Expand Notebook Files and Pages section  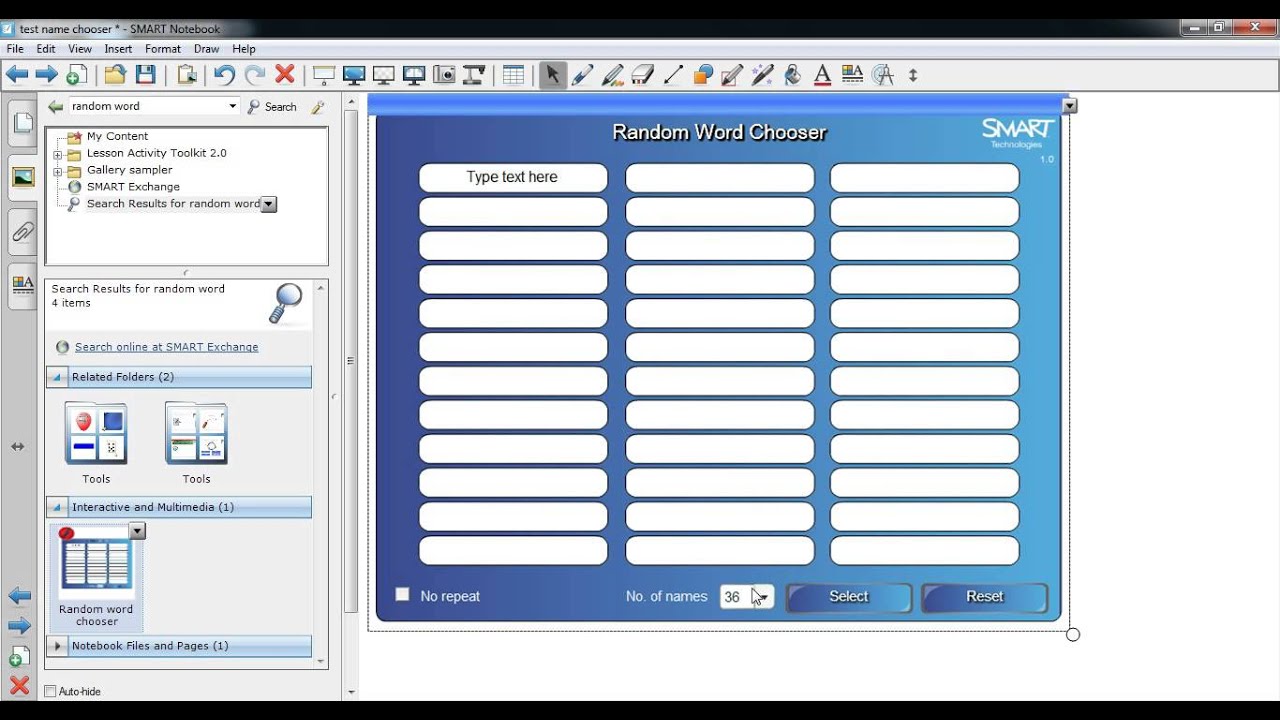coord(58,646)
